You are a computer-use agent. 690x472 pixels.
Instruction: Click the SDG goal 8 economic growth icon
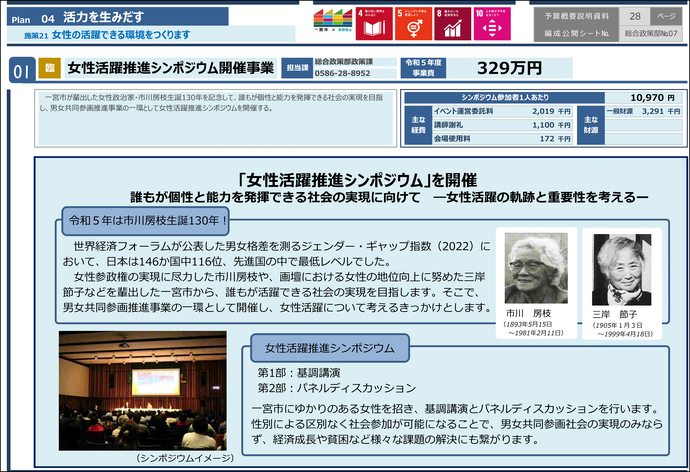(x=452, y=24)
